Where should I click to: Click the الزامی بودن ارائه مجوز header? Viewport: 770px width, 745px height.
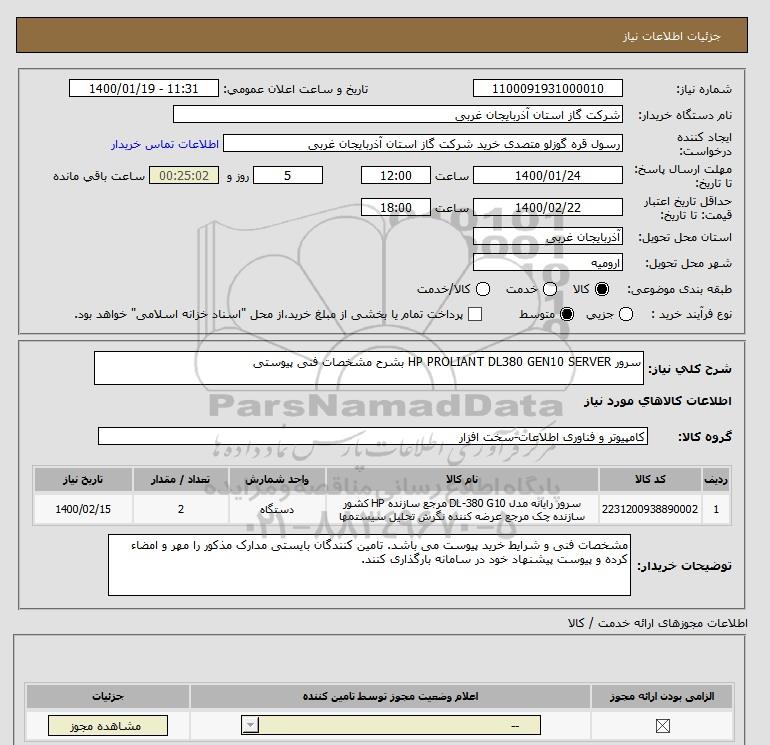(662, 696)
